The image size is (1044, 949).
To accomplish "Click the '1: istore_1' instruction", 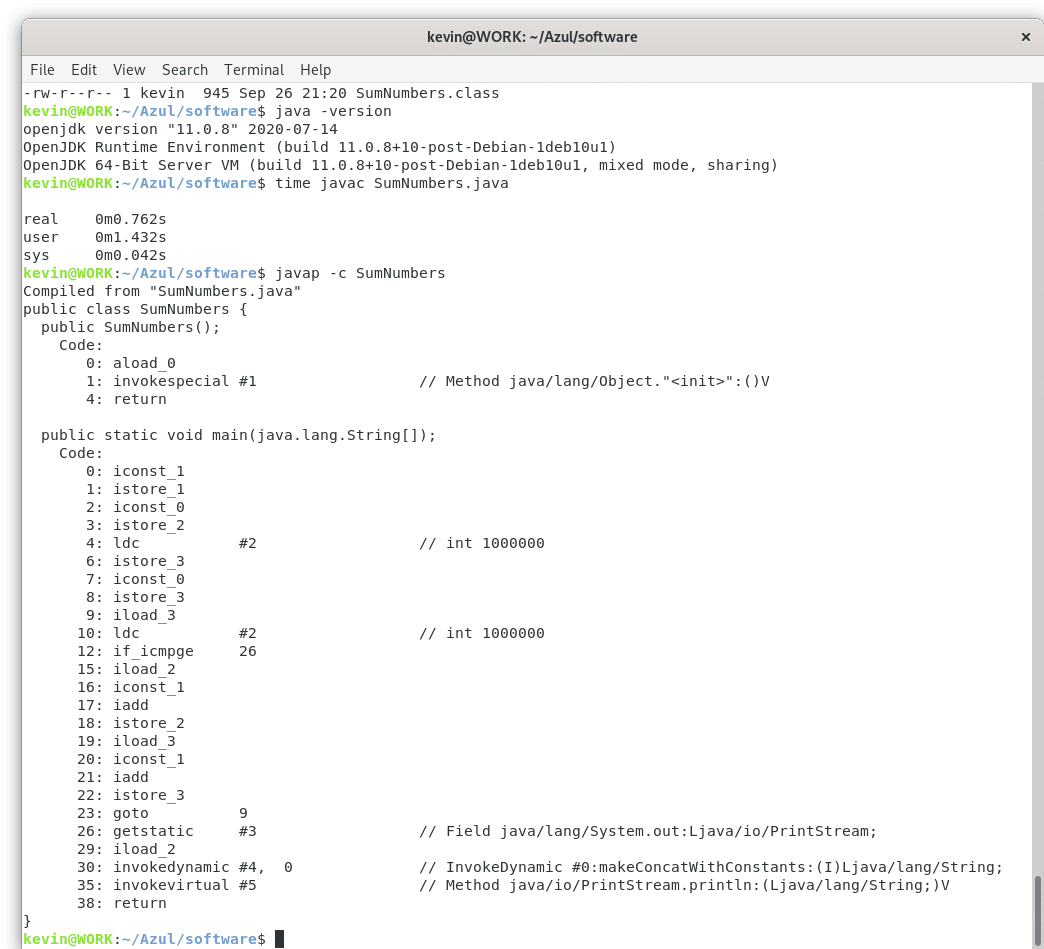I will coord(135,489).
